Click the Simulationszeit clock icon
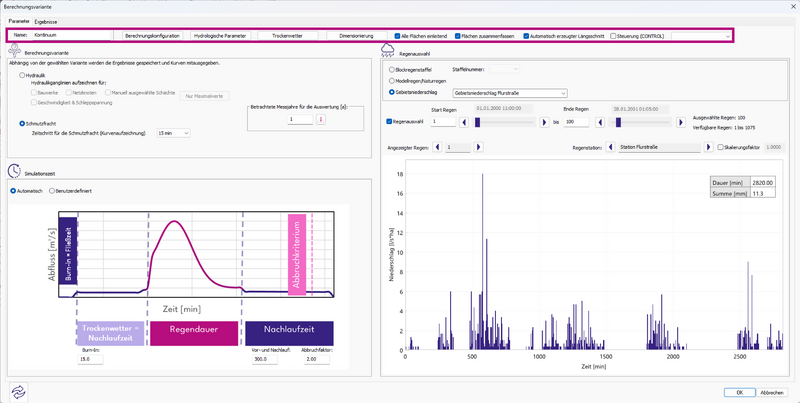This screenshot has width=800, height=403. [x=14, y=171]
